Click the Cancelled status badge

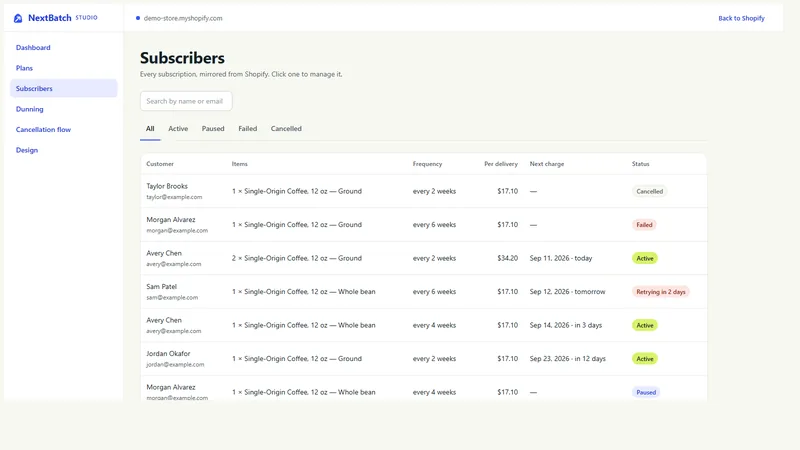click(649, 191)
